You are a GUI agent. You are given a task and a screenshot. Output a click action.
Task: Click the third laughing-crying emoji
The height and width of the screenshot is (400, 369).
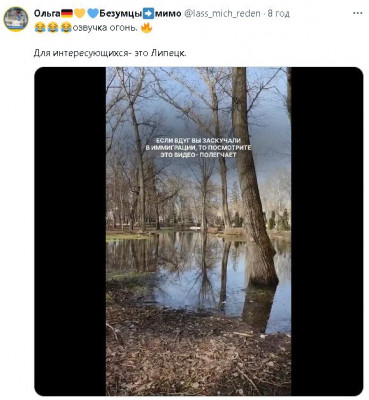(66, 27)
